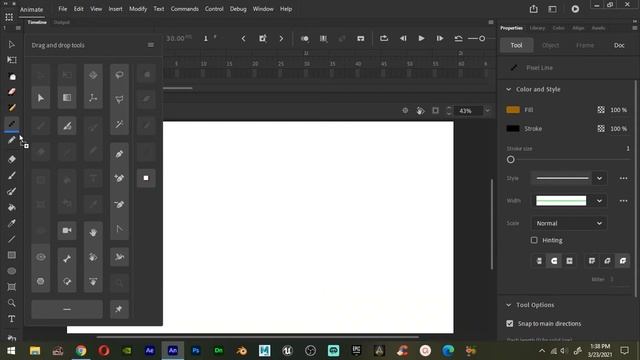The image size is (640, 360).
Task: Pick the Selection arrow in drag-and-drop tools panel
Action: (41, 98)
